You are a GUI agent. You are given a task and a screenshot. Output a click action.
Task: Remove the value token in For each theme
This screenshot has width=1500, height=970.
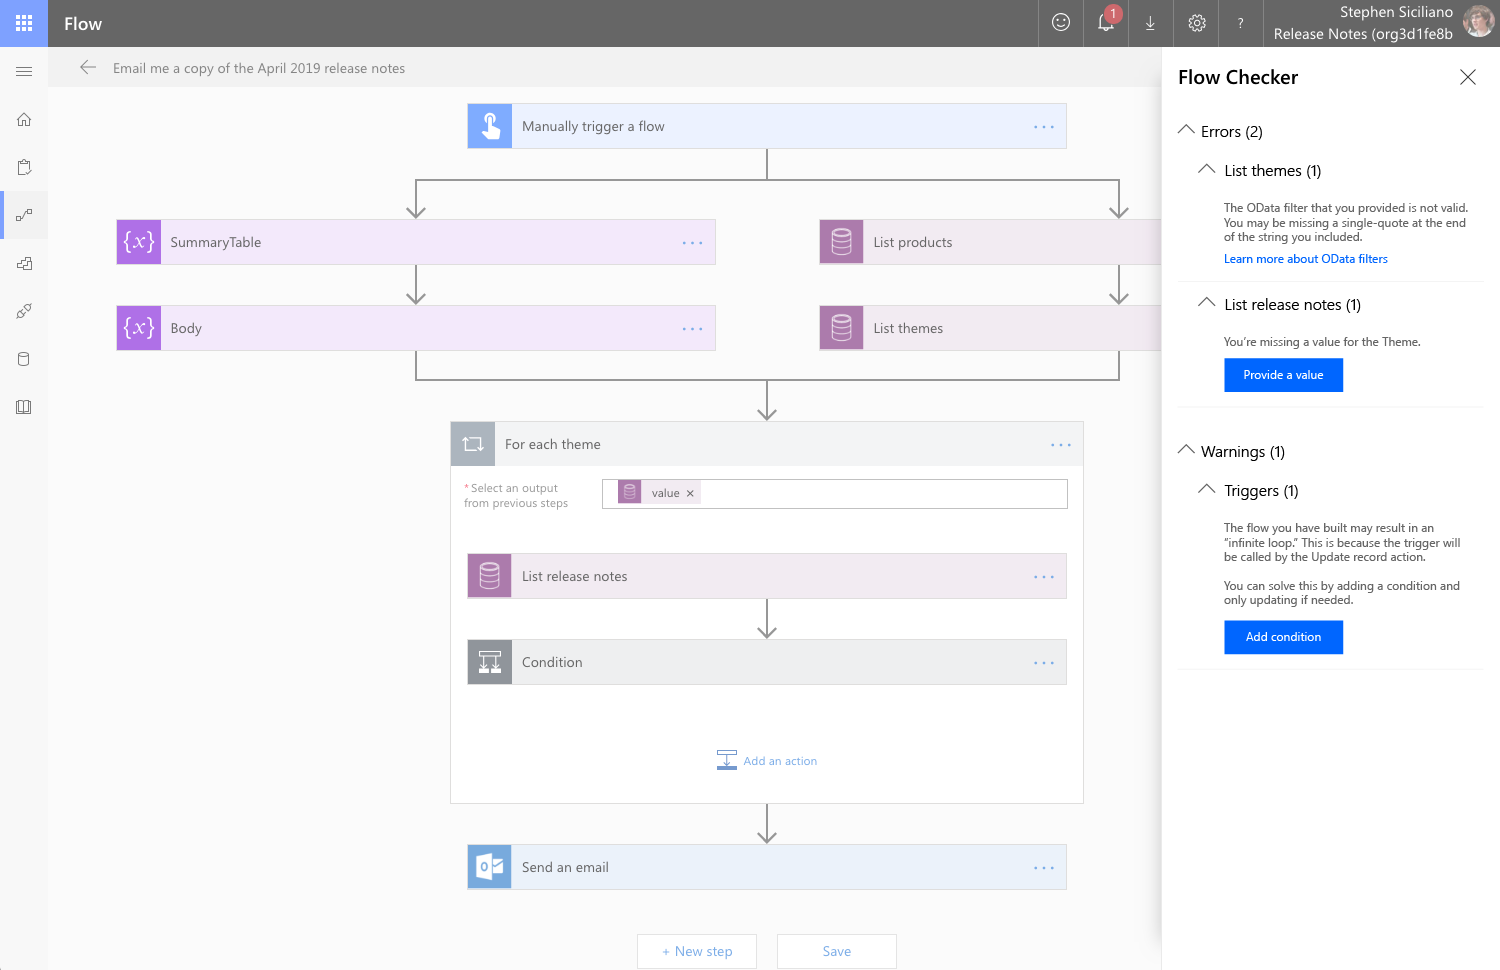pyautogui.click(x=690, y=492)
